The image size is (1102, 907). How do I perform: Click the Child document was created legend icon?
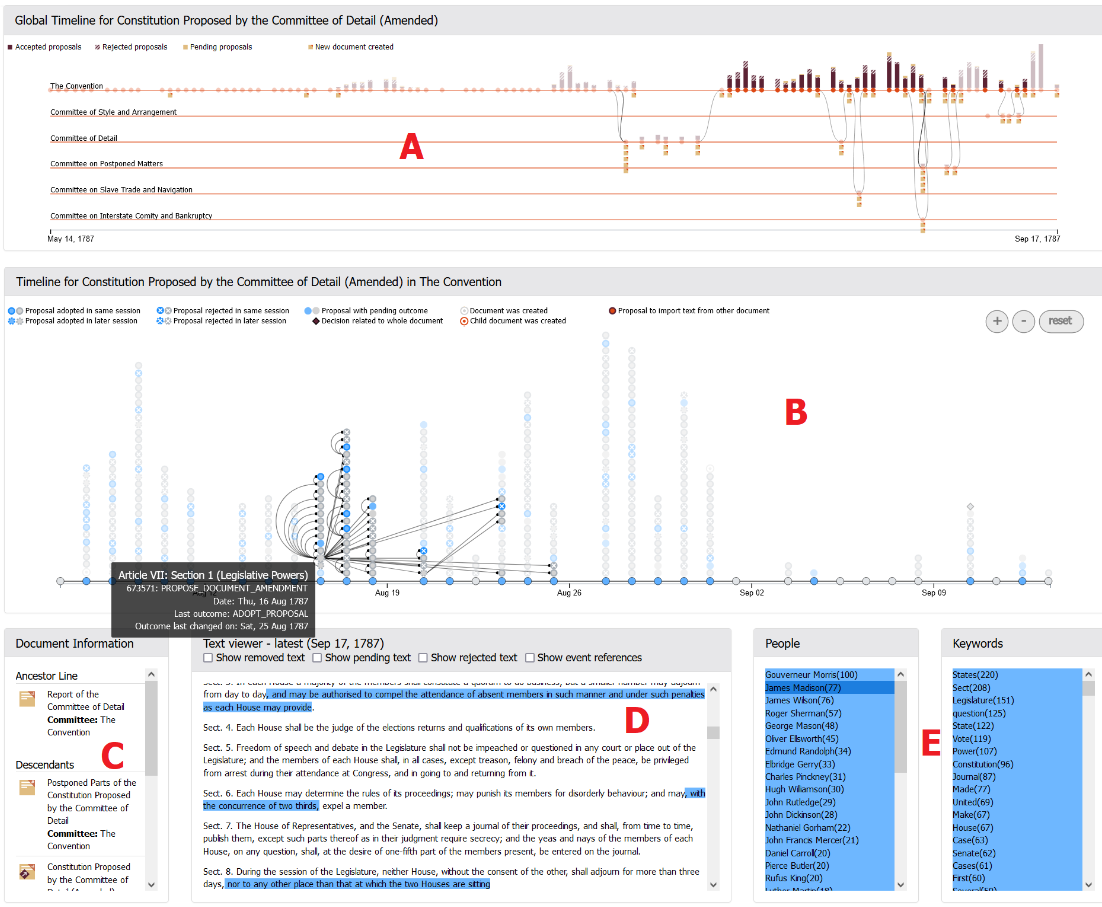coord(466,321)
